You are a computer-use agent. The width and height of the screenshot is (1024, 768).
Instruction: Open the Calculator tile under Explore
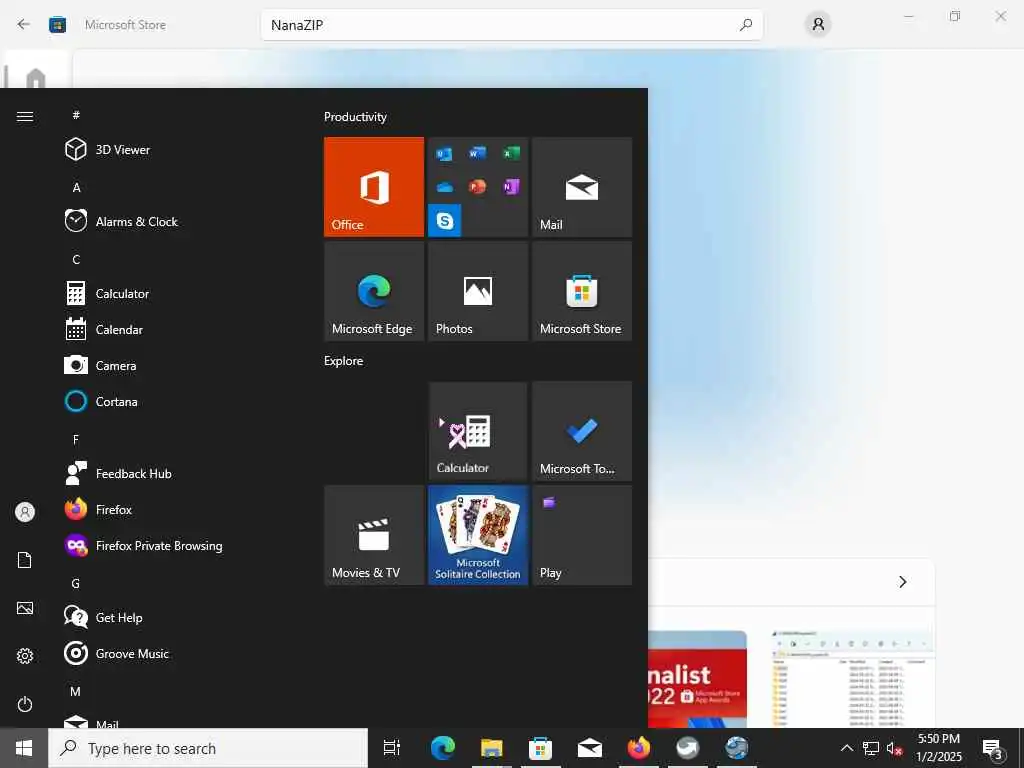click(x=478, y=431)
